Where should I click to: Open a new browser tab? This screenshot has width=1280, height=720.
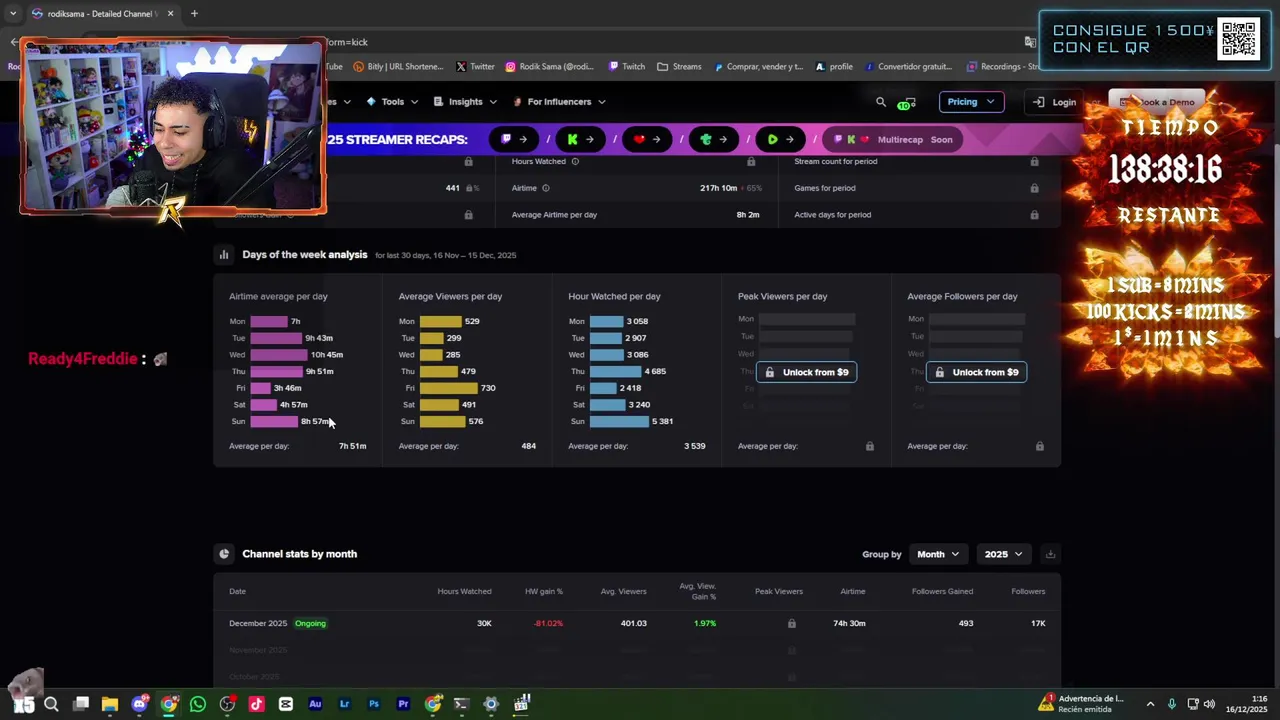point(194,14)
